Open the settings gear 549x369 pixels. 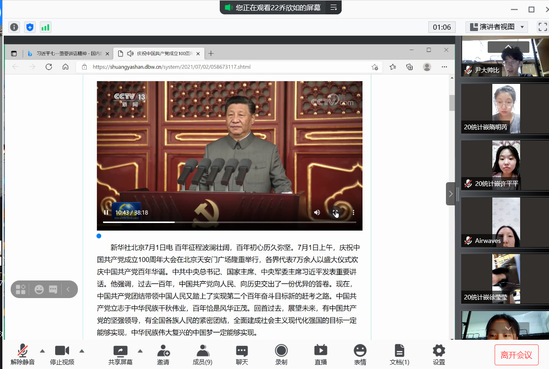[439, 355]
